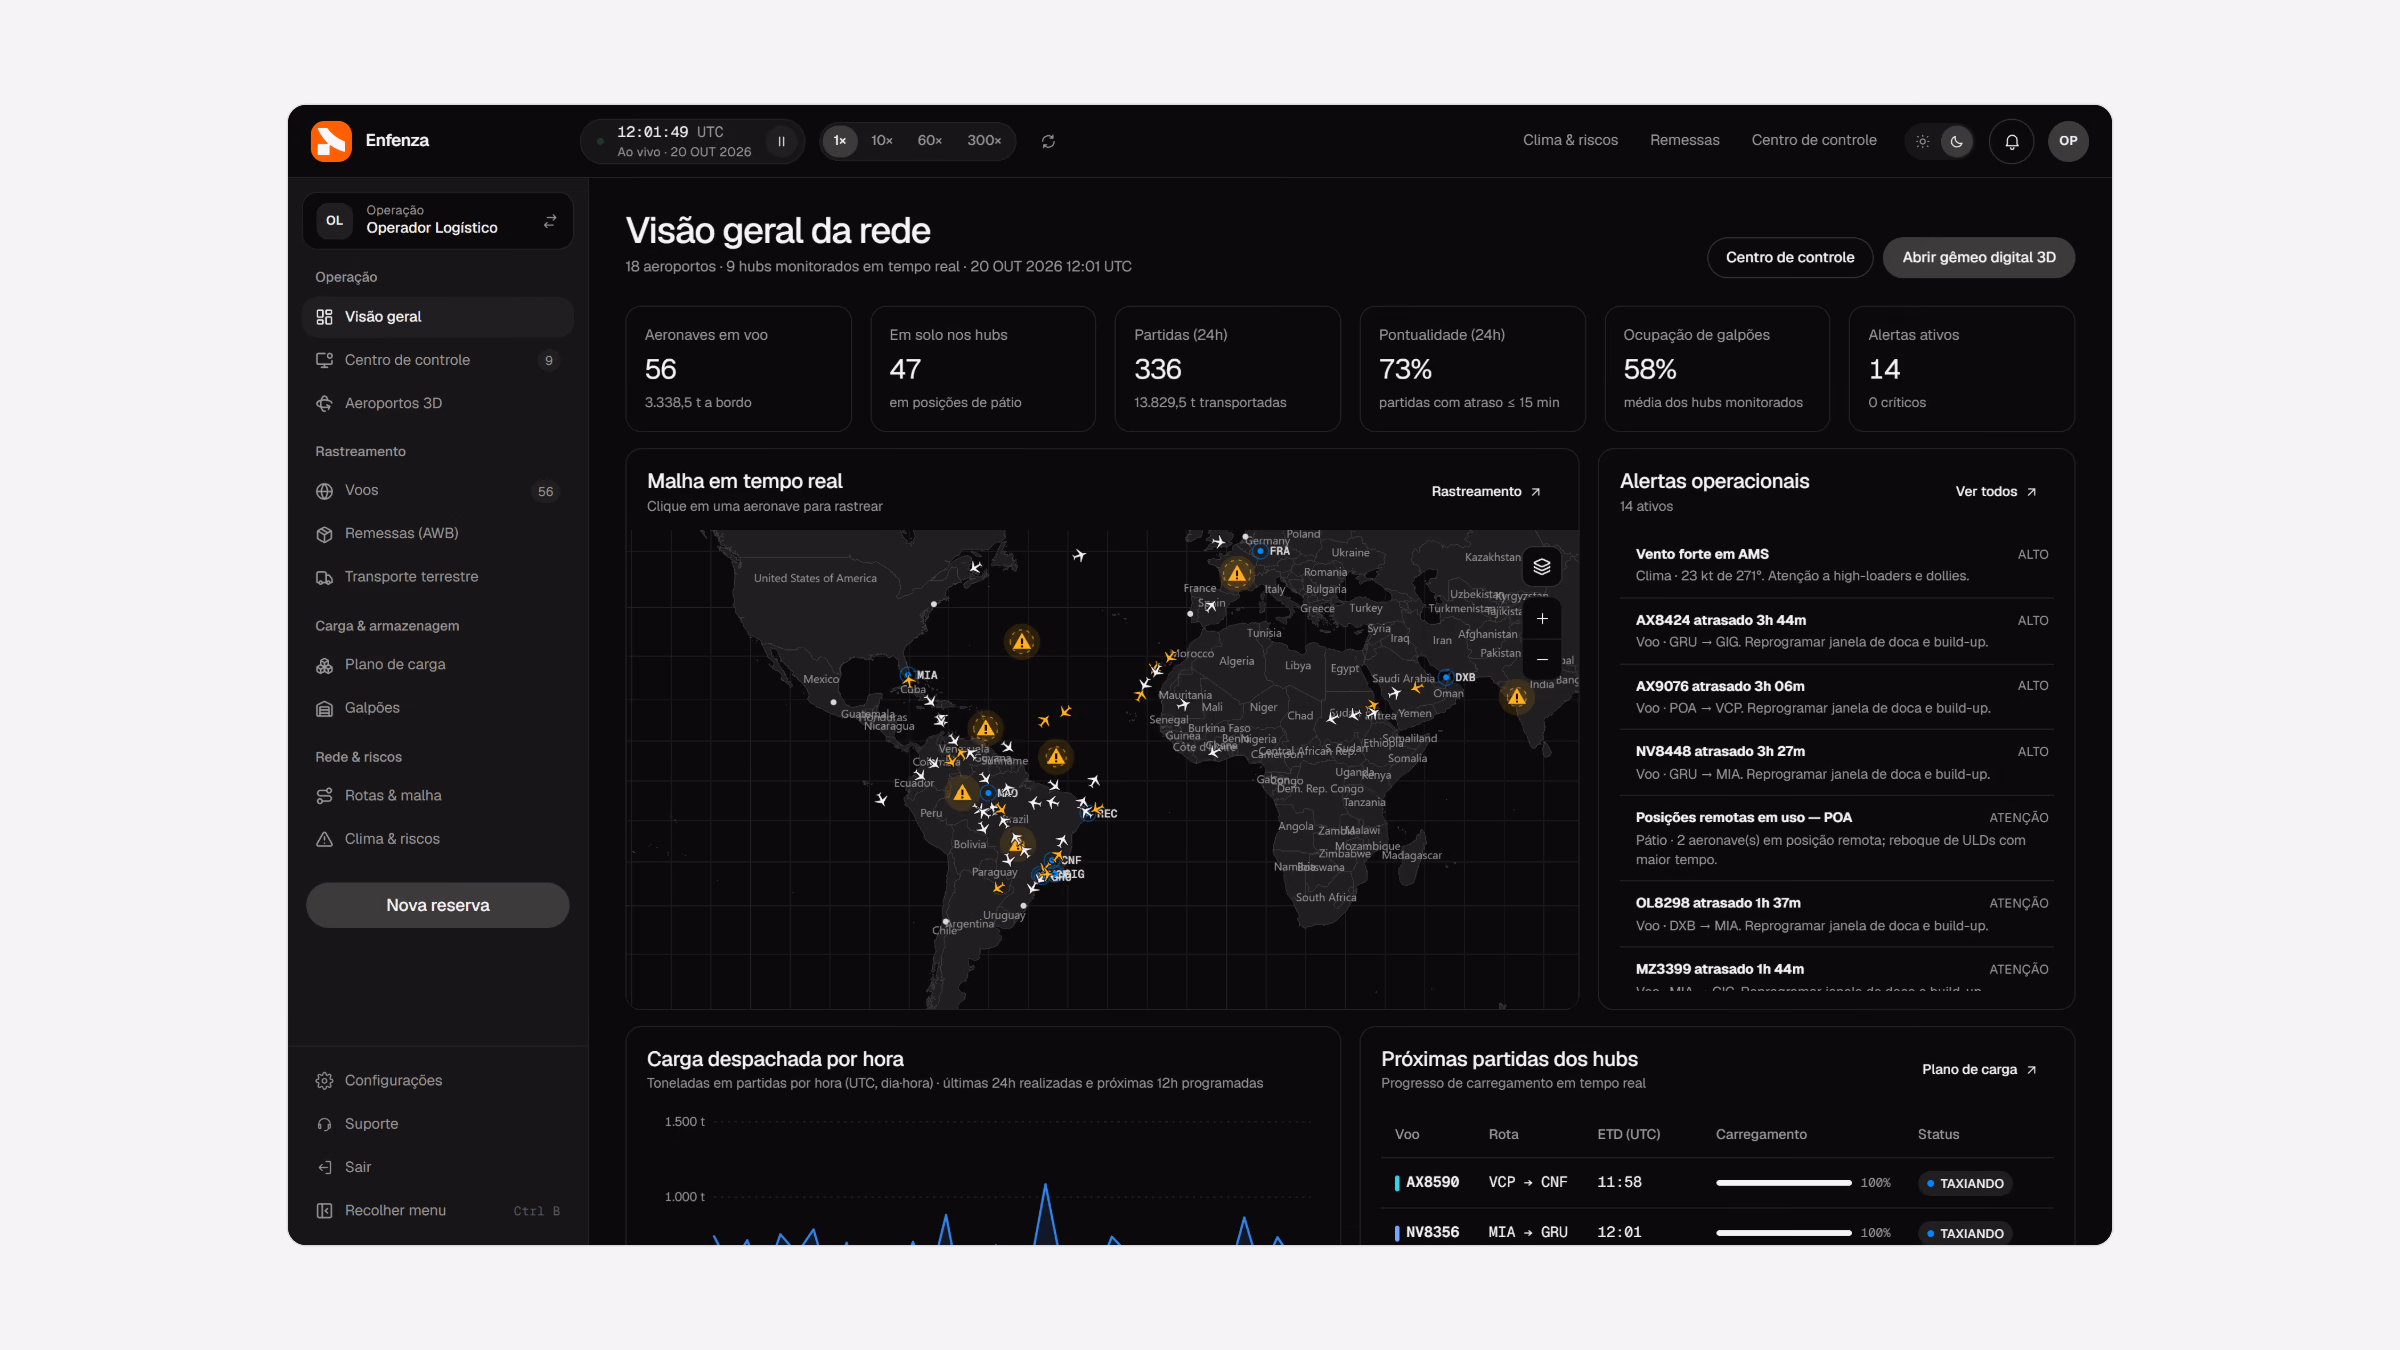
Task: Open map layers selector
Action: pyautogui.click(x=1542, y=567)
